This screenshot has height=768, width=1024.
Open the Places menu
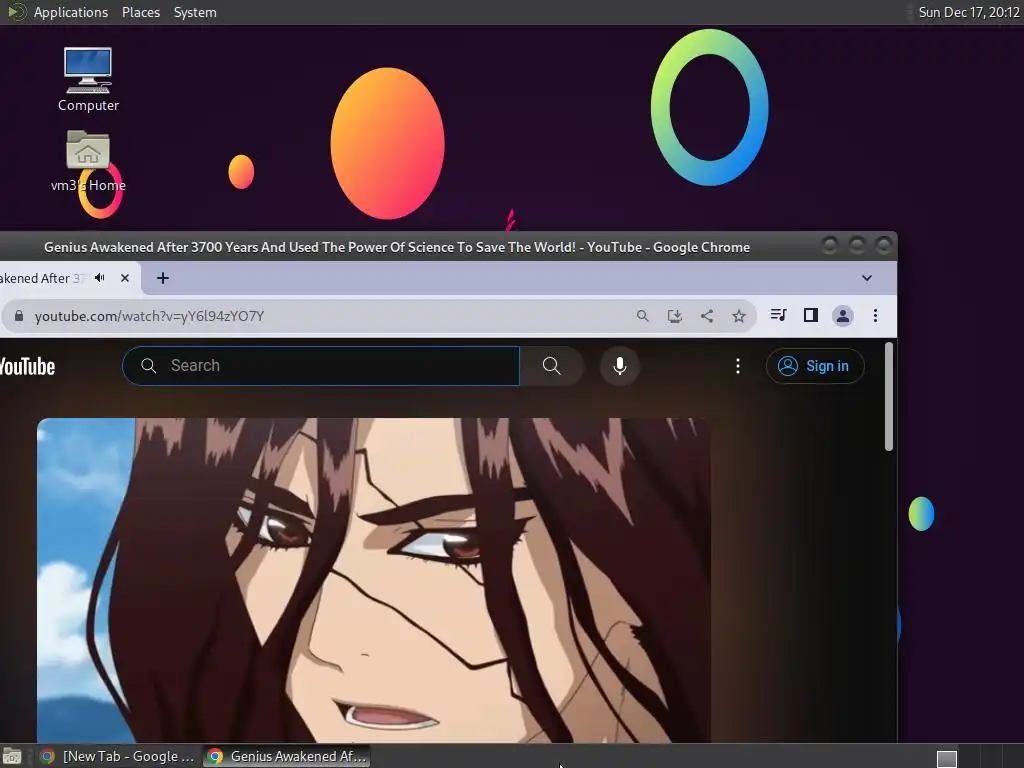pyautogui.click(x=140, y=12)
